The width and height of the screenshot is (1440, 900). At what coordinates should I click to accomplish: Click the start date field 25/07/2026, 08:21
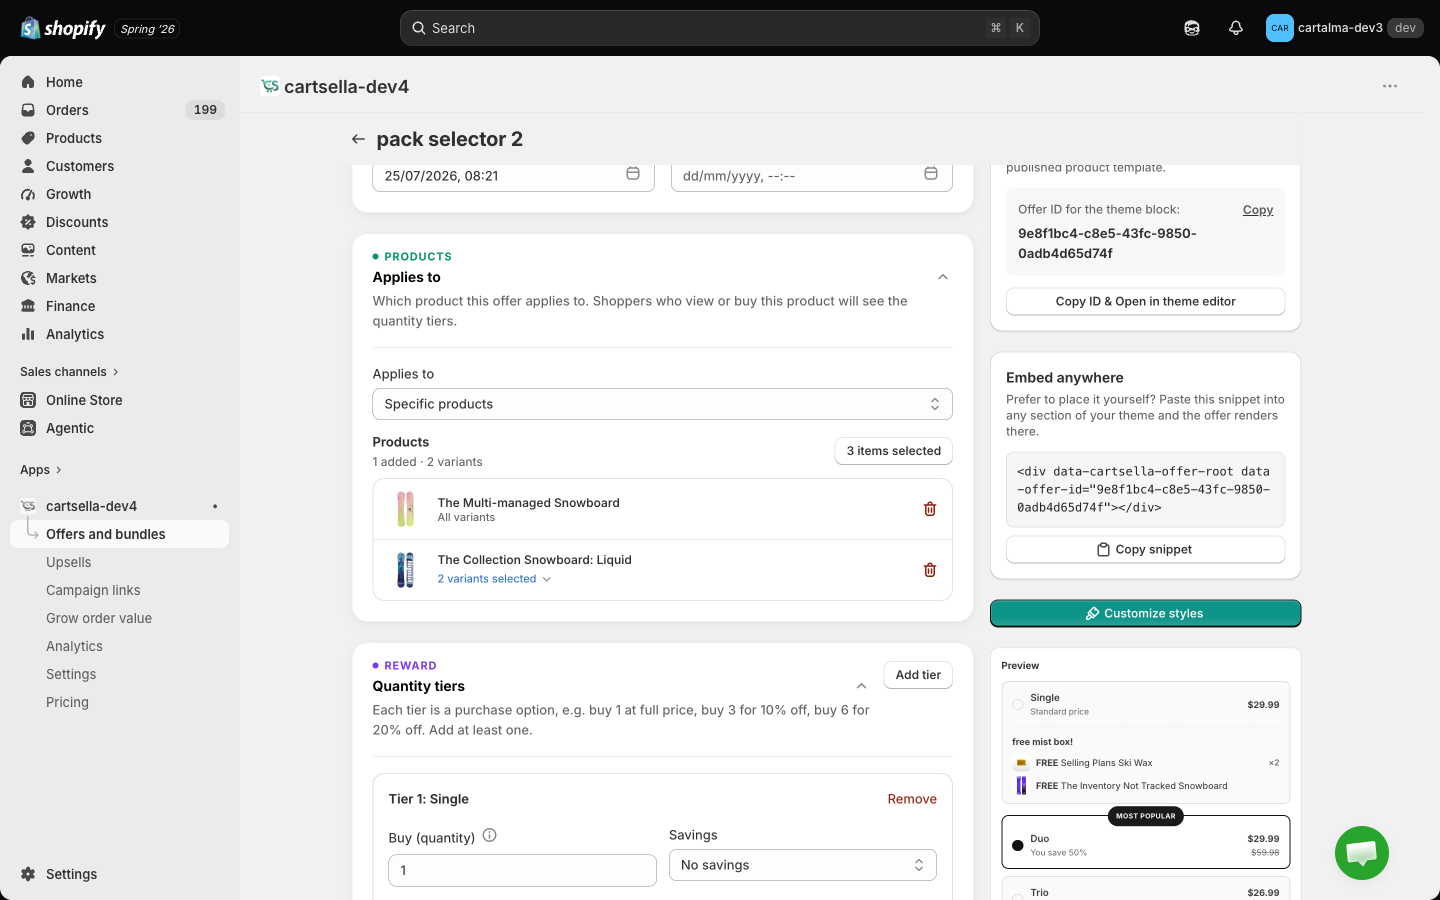[x=513, y=176]
